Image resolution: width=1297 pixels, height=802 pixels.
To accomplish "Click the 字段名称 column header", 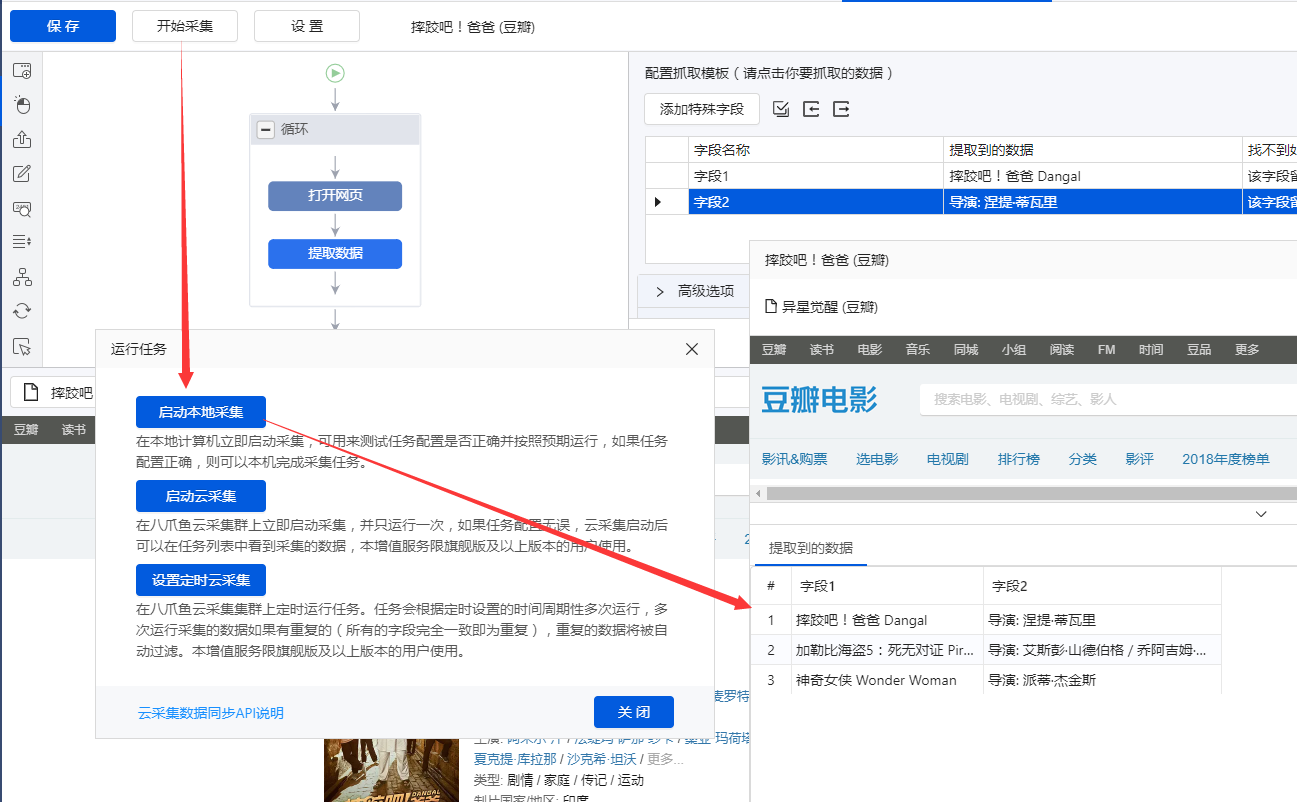I will click(817, 150).
